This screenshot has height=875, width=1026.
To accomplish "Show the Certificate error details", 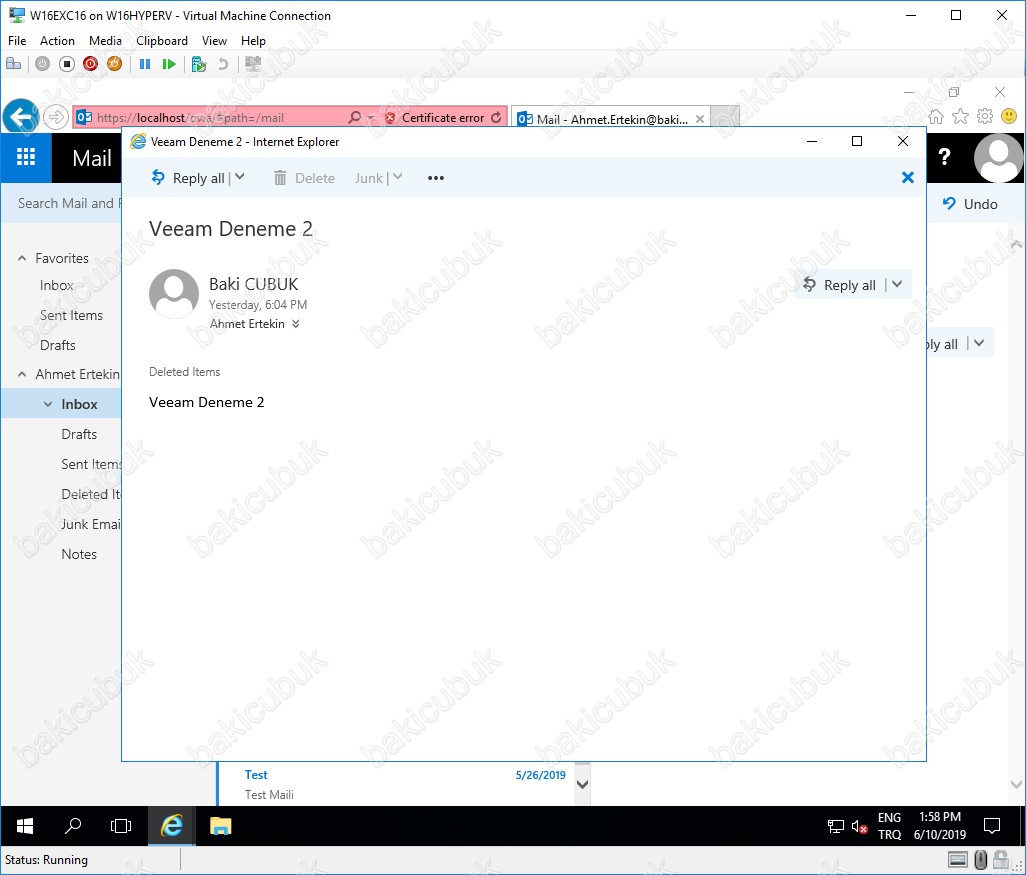I will 435,118.
